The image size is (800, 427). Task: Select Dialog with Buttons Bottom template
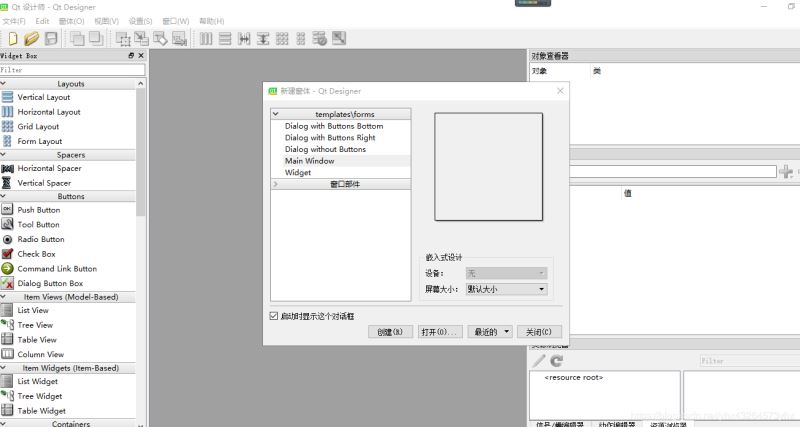tap(334, 126)
